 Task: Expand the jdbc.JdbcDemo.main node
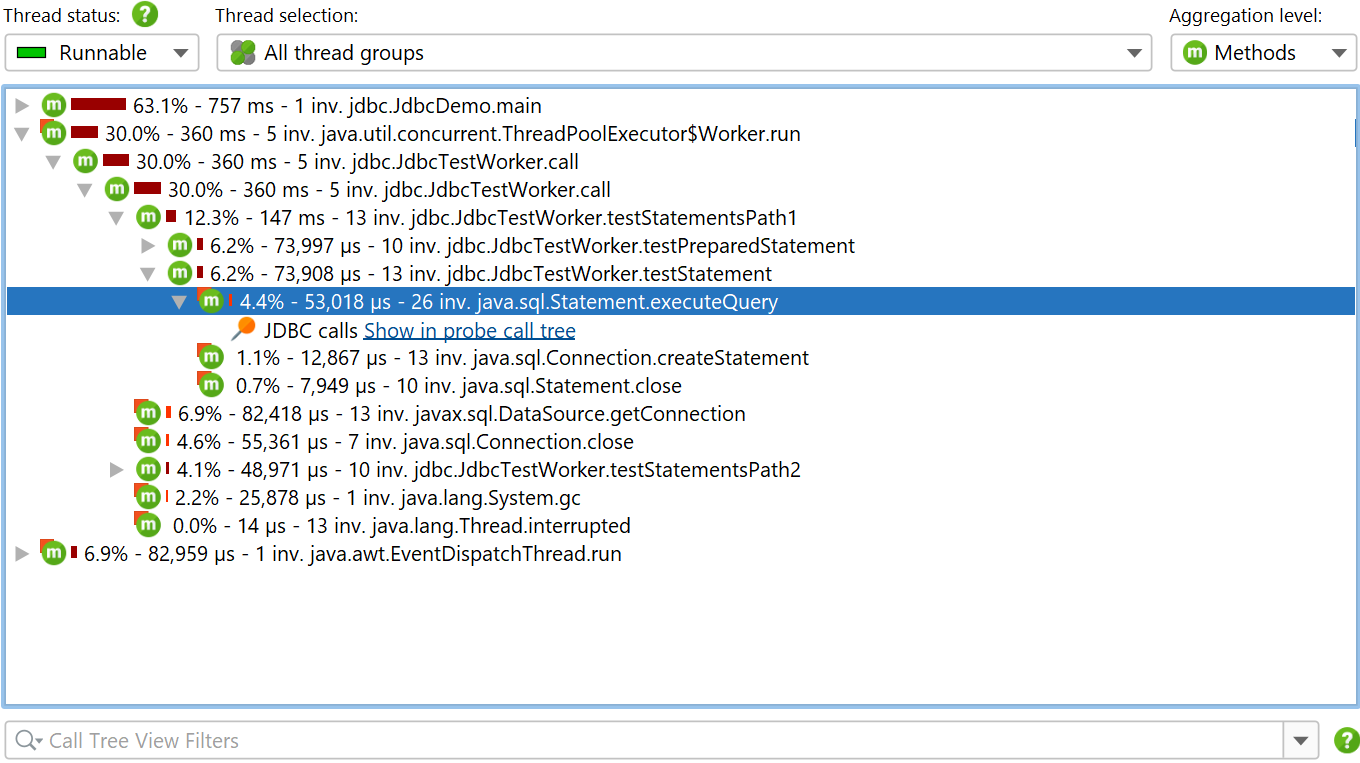[x=22, y=106]
